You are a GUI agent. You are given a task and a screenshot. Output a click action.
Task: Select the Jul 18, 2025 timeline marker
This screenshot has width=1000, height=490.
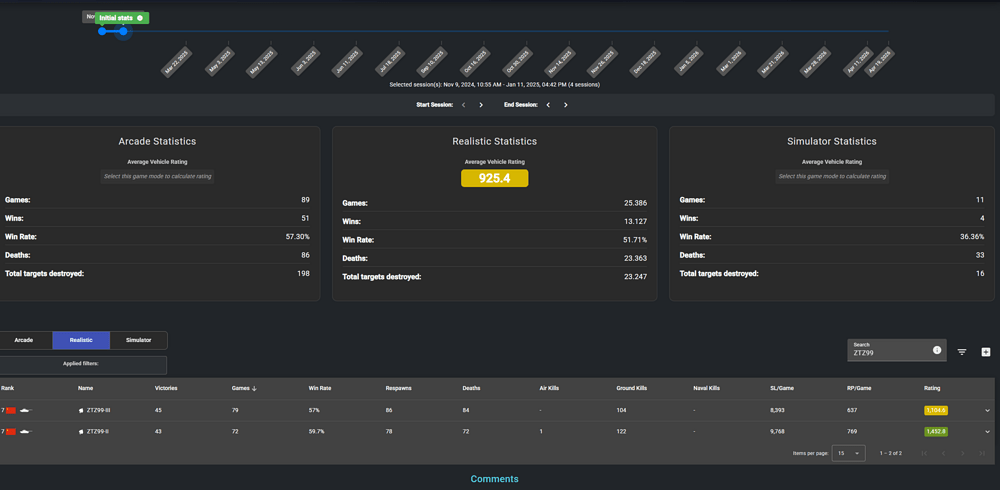[x=390, y=63]
